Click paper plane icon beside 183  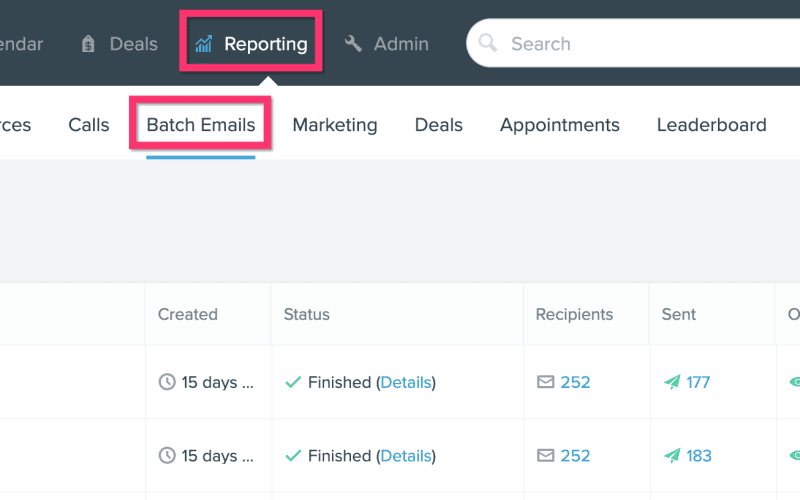click(x=672, y=455)
